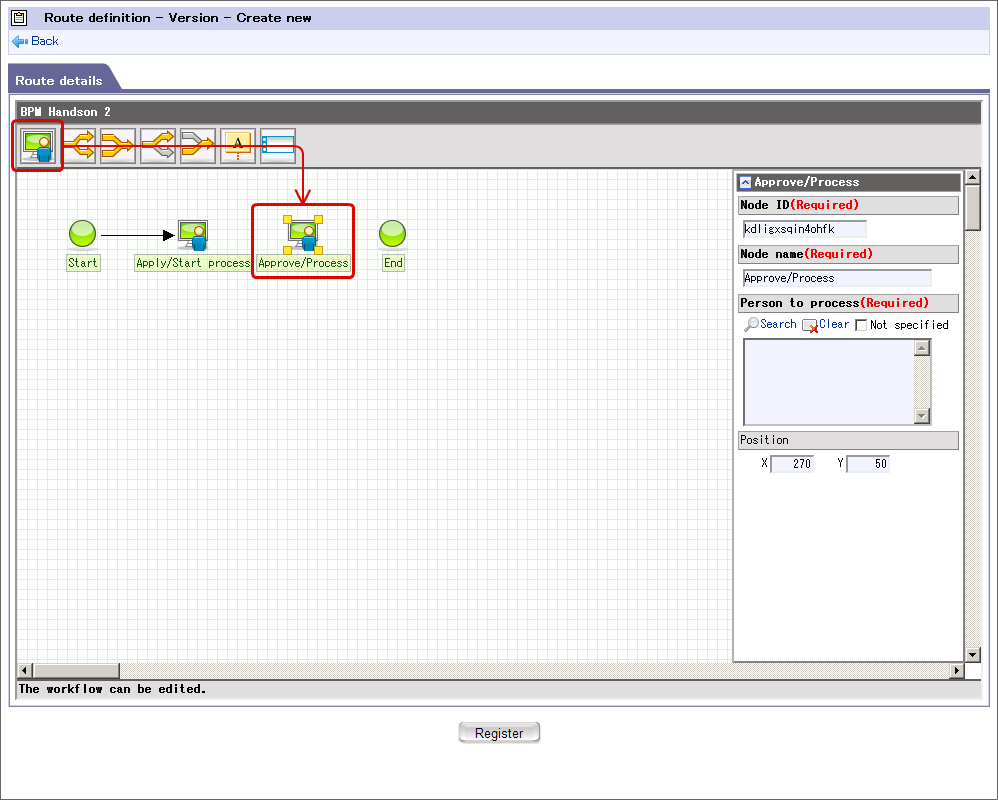Click the status message 'The workflow can be edited.'
The width and height of the screenshot is (998, 800).
[112, 689]
